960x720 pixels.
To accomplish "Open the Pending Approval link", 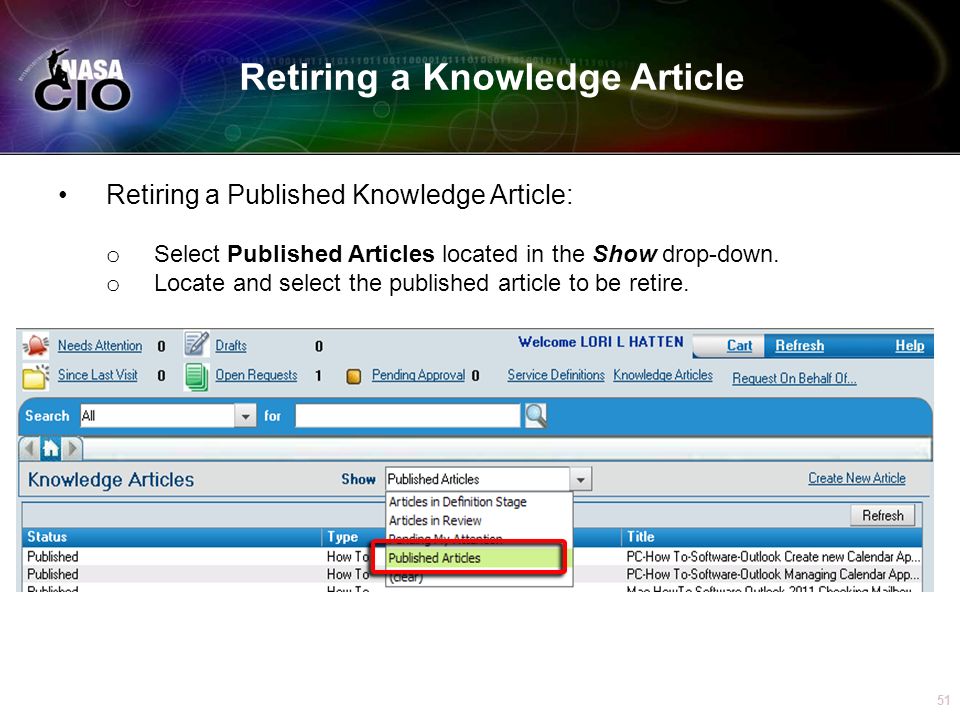I will pos(418,375).
